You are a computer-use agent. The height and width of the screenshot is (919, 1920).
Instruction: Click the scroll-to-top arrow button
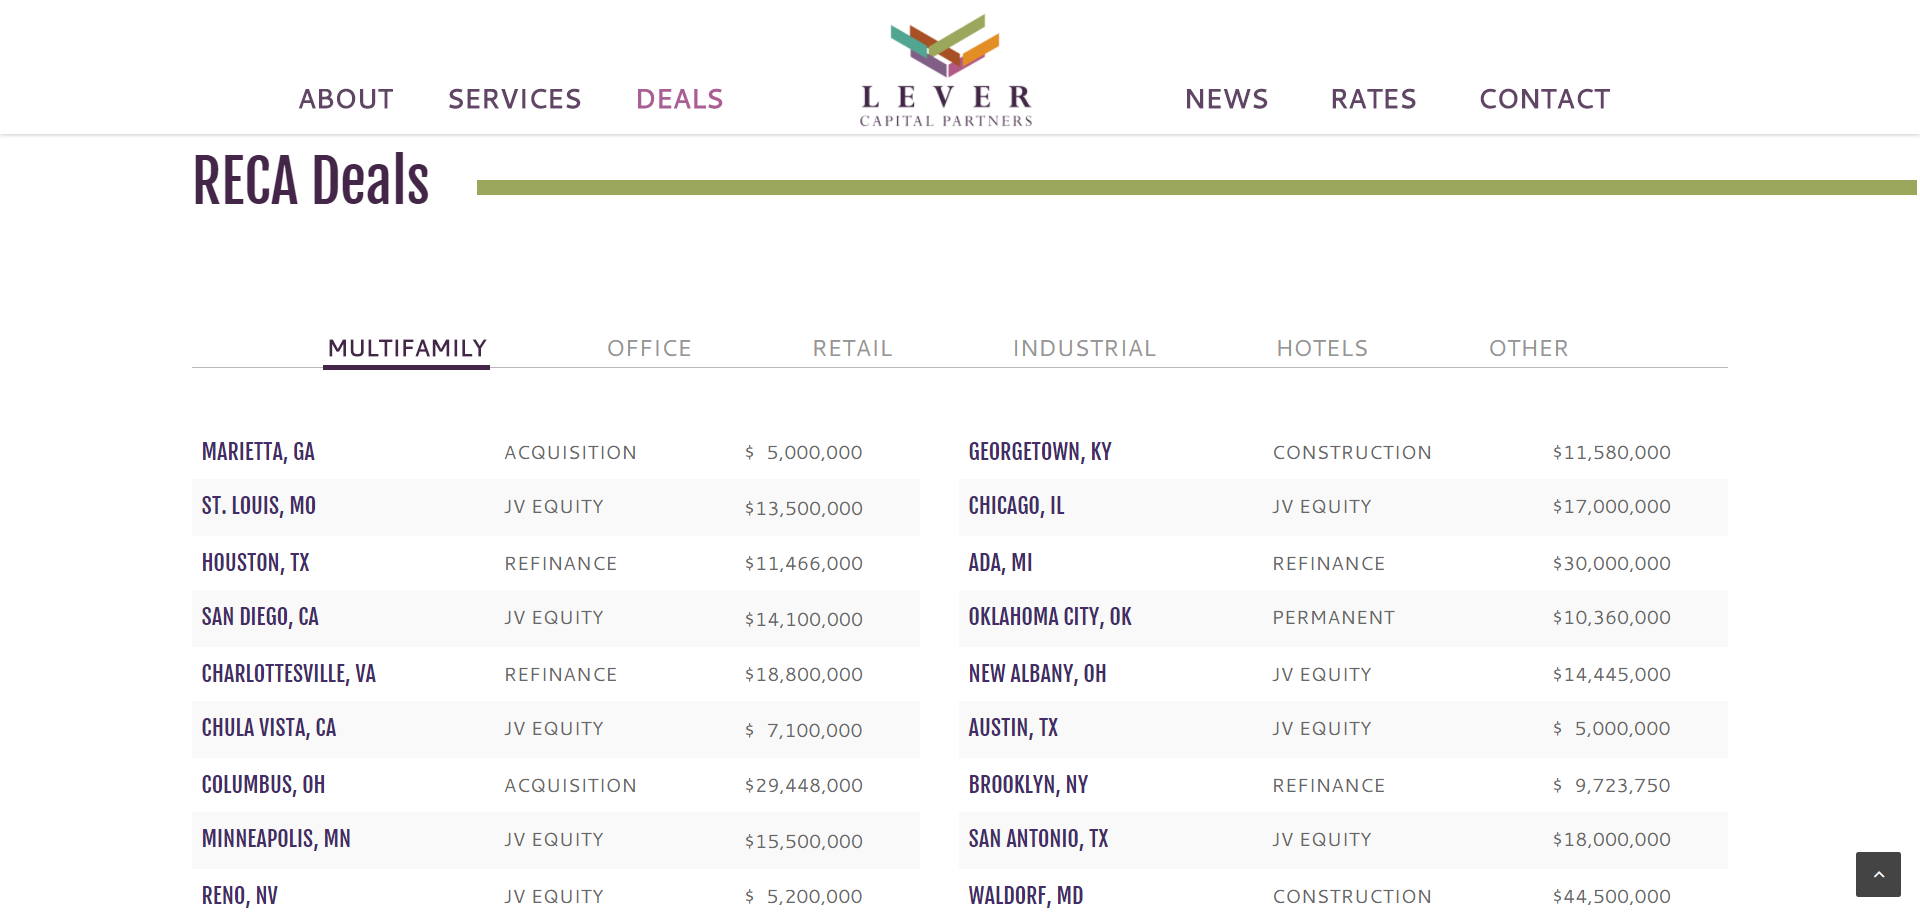tap(1878, 874)
